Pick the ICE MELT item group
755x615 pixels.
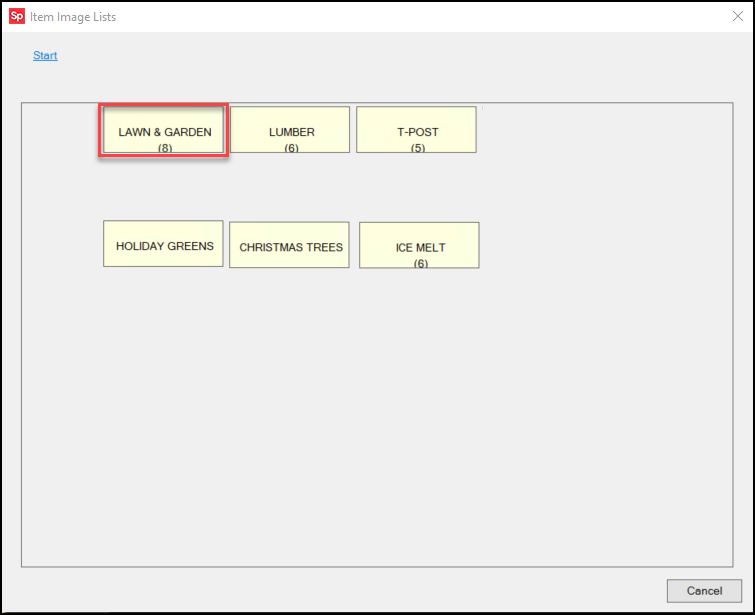(x=419, y=245)
